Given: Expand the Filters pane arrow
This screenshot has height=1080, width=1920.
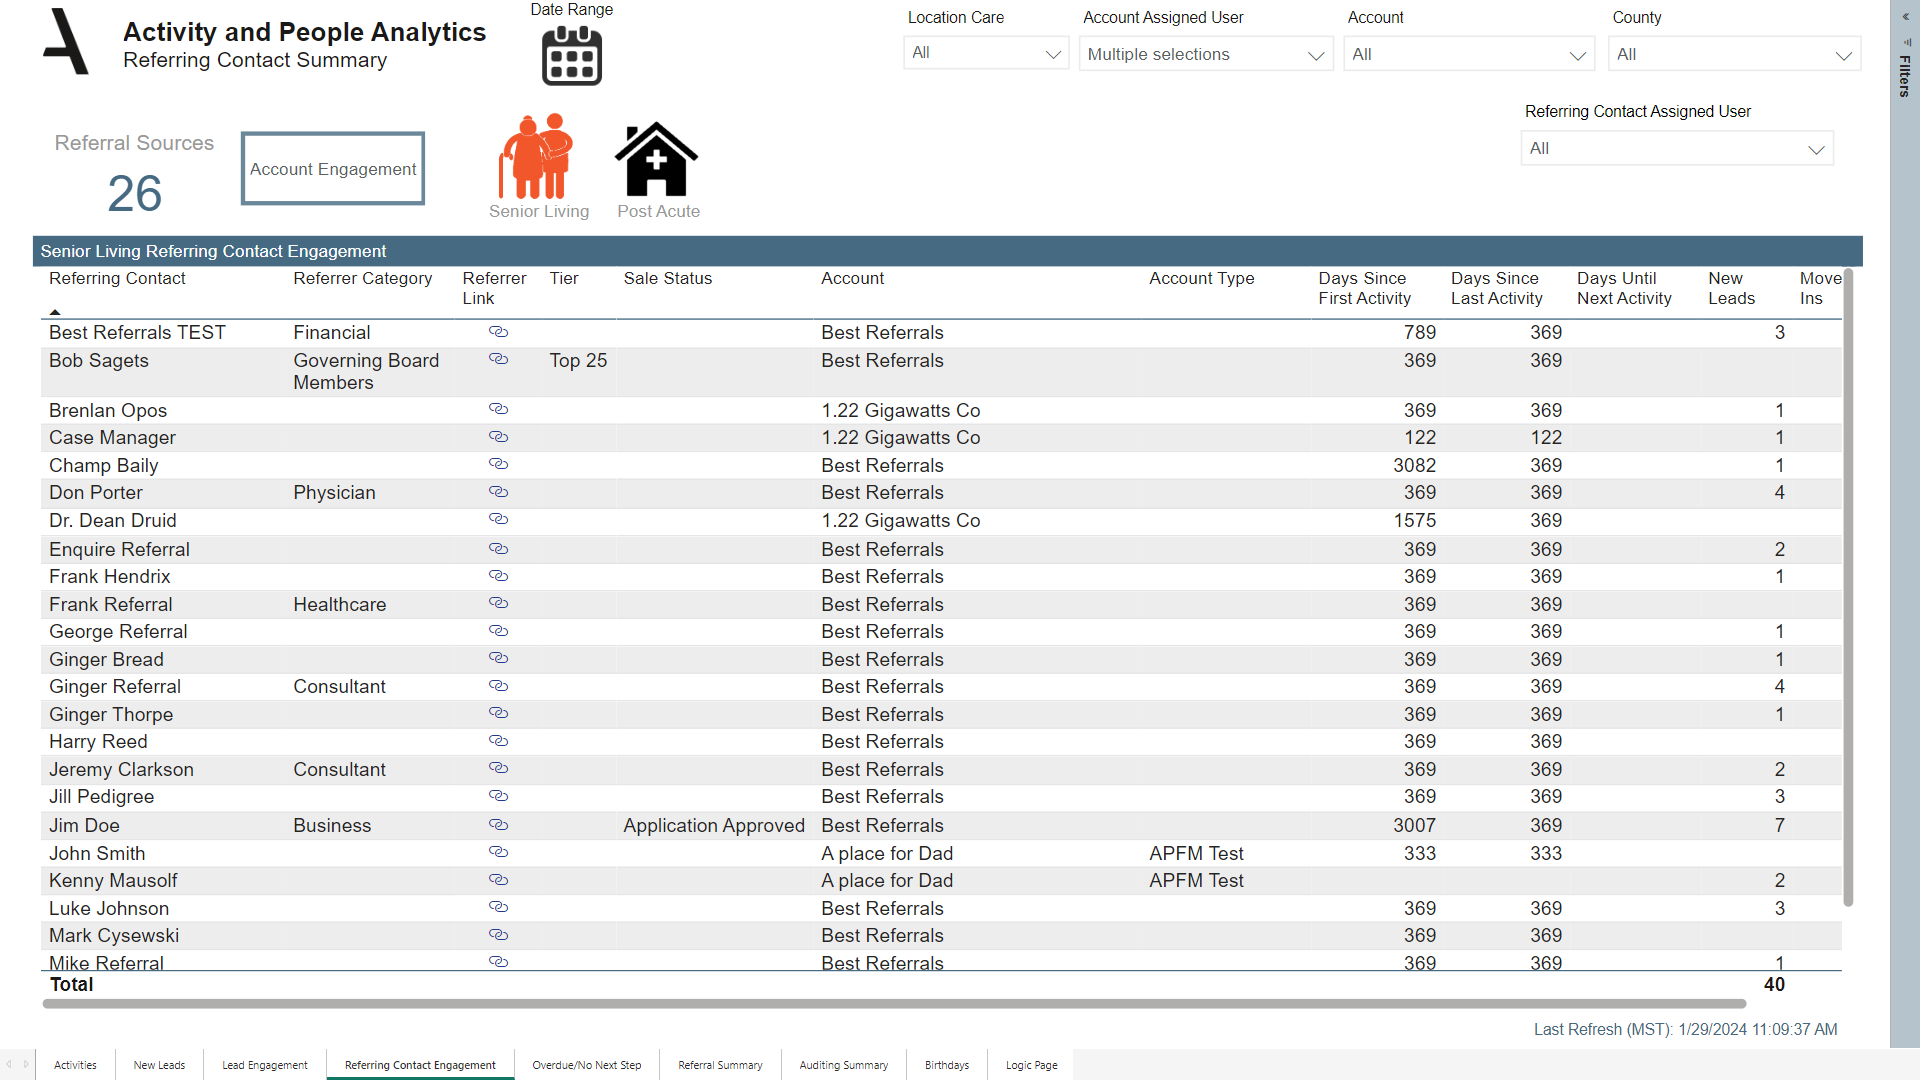Looking at the screenshot, I should tap(1905, 17).
